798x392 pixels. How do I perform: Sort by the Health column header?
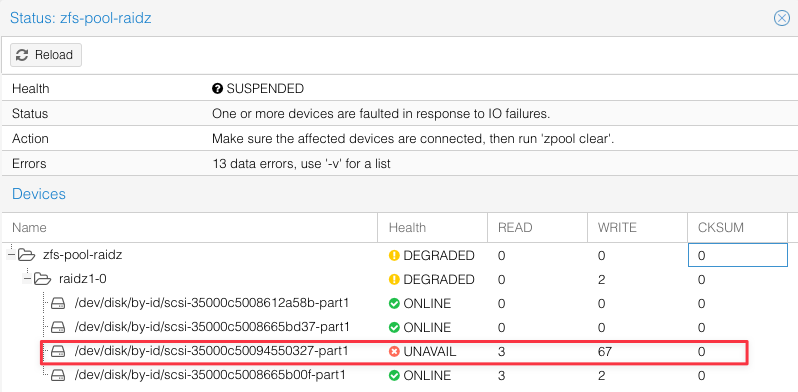tap(433, 228)
